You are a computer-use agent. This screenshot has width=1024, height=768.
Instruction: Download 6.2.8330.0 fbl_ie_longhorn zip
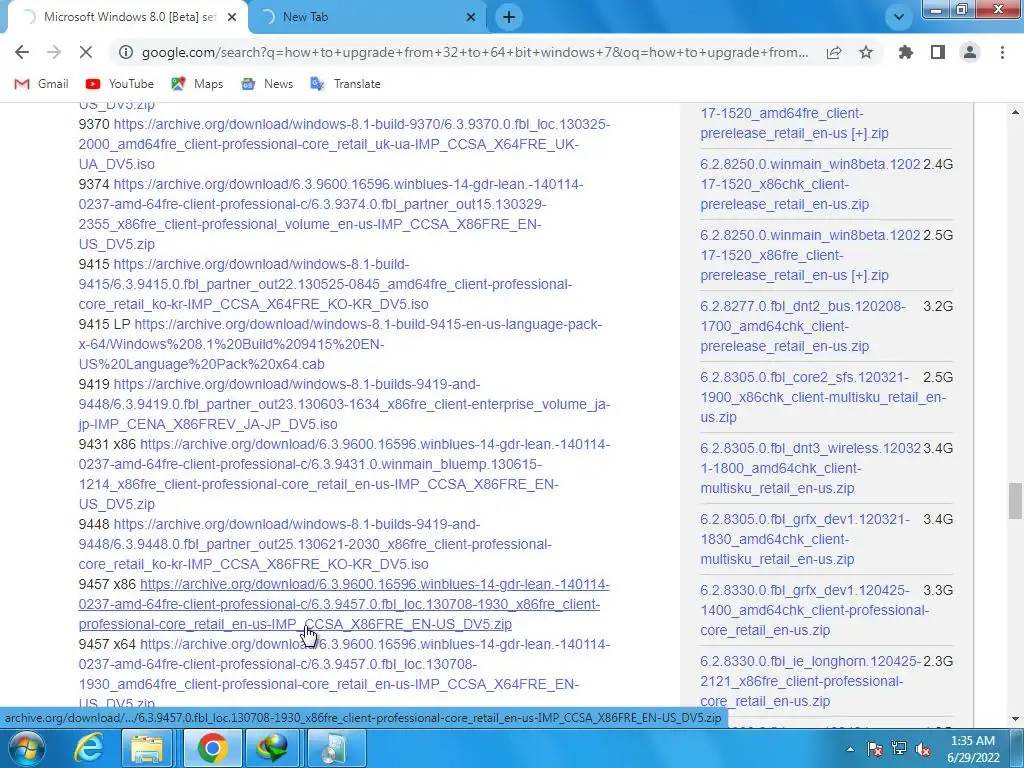(810, 681)
